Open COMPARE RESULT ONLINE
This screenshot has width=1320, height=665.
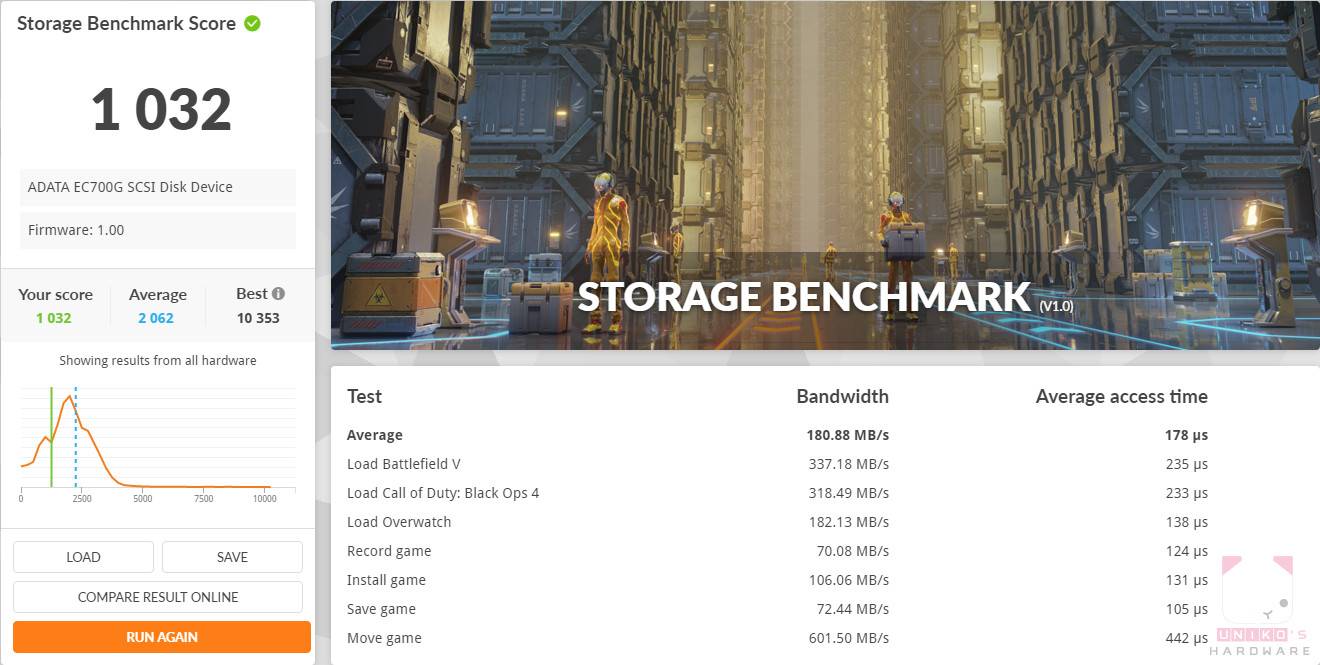[158, 597]
